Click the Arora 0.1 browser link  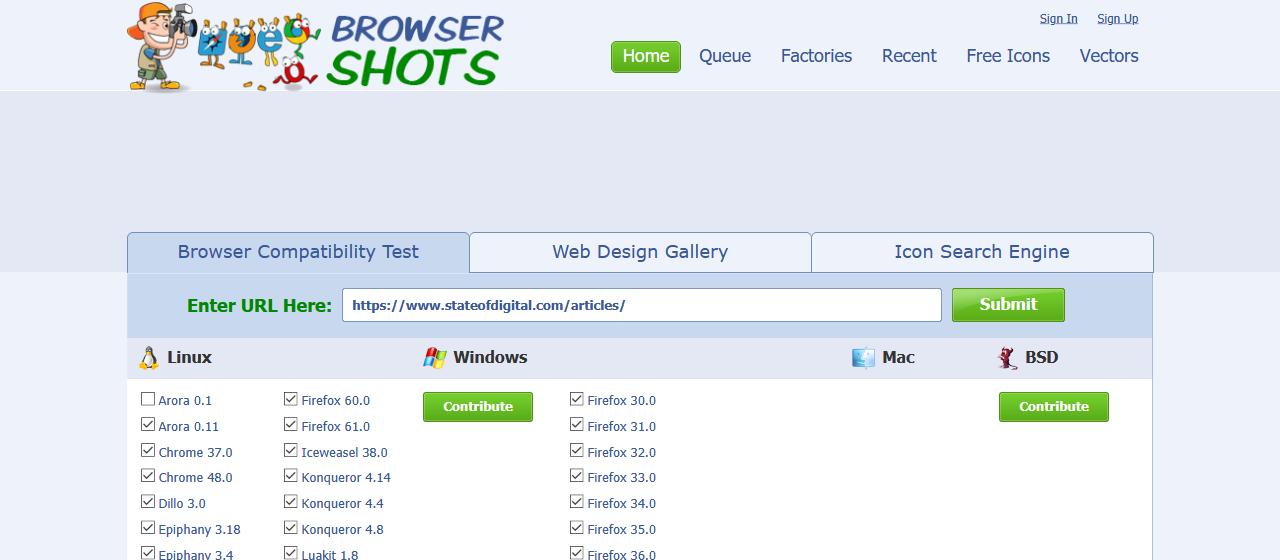[185, 401]
